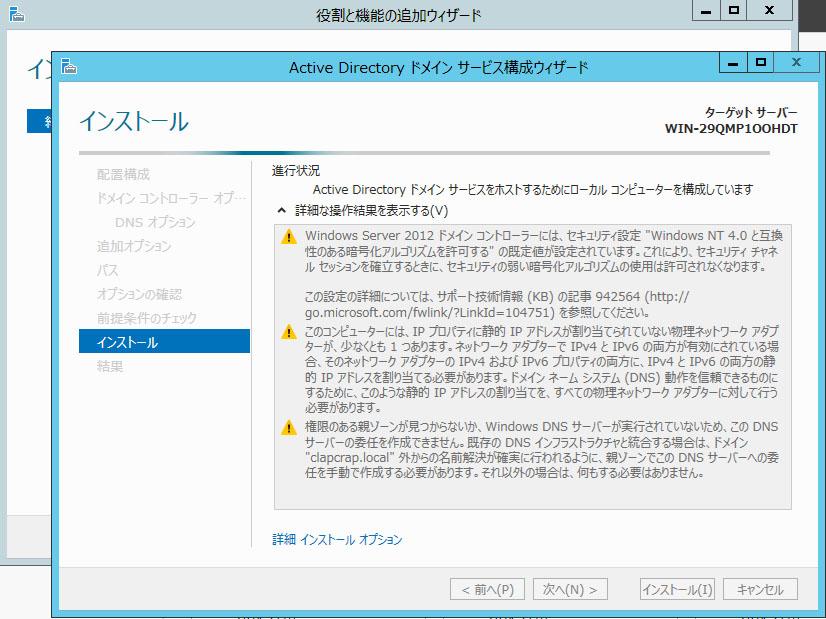Click the ターゲット サーバー label

pyautogui.click(x=751, y=113)
